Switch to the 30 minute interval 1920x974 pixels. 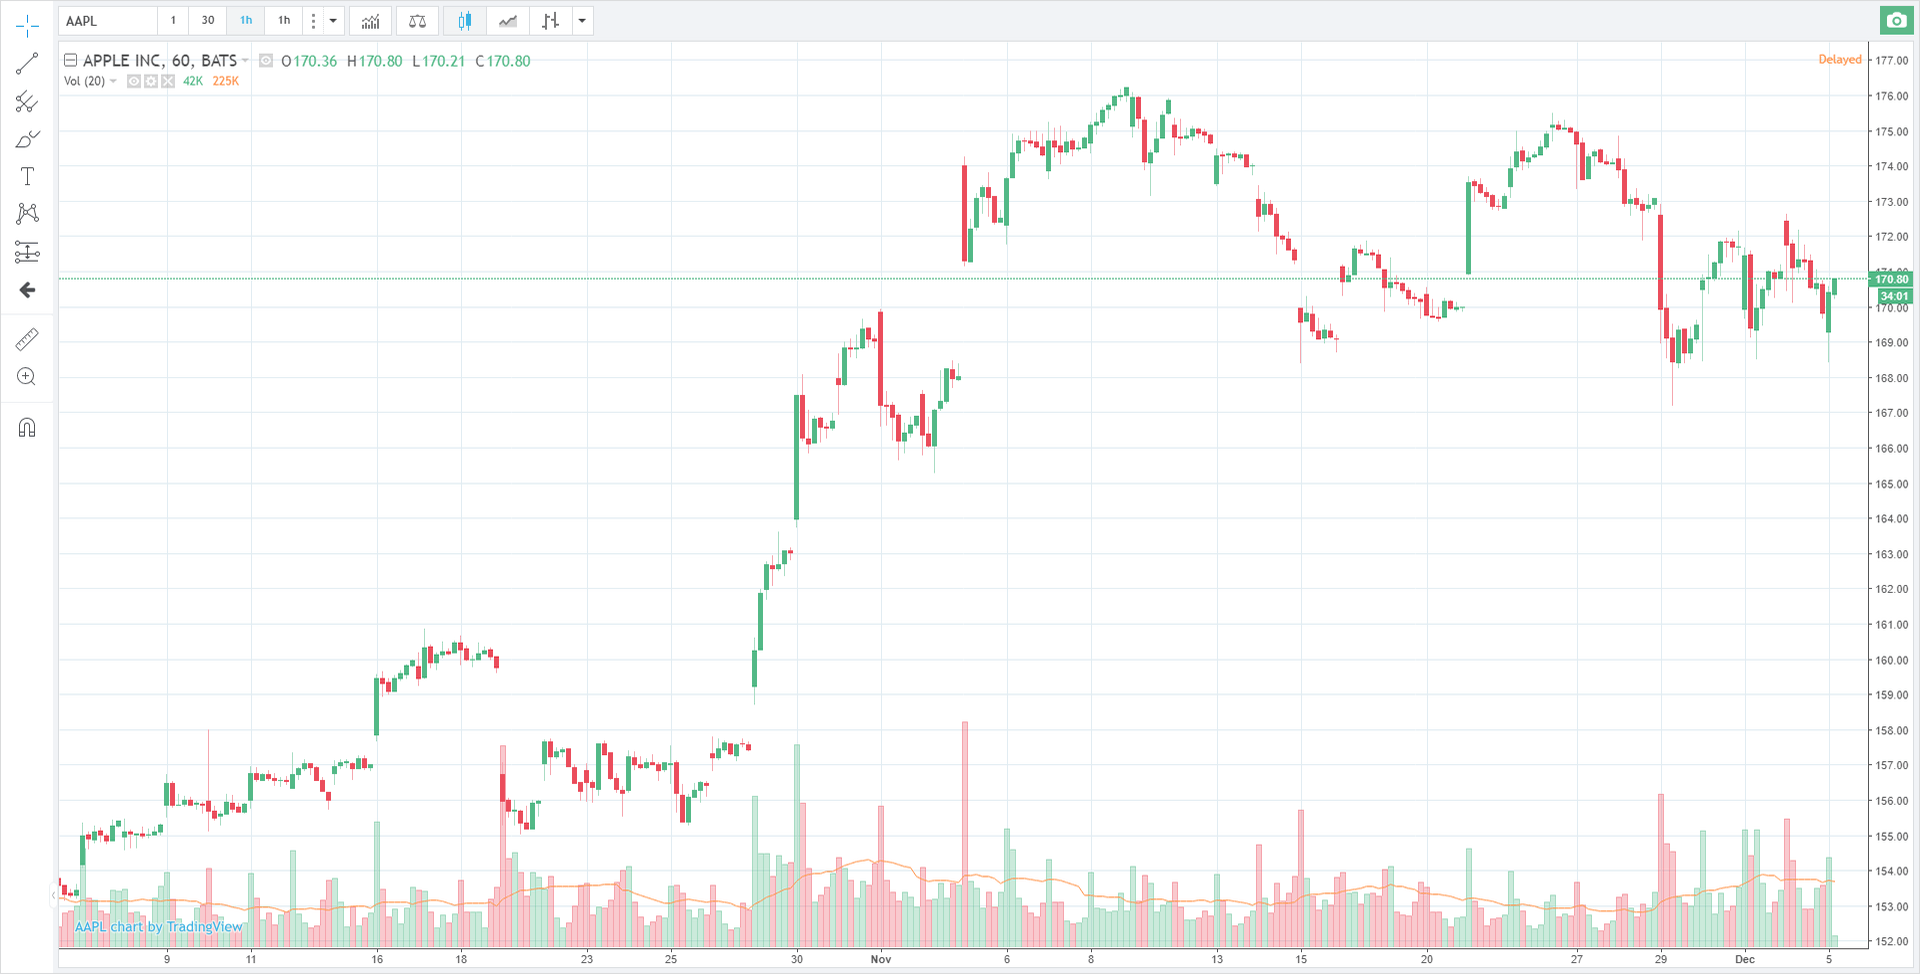[208, 21]
